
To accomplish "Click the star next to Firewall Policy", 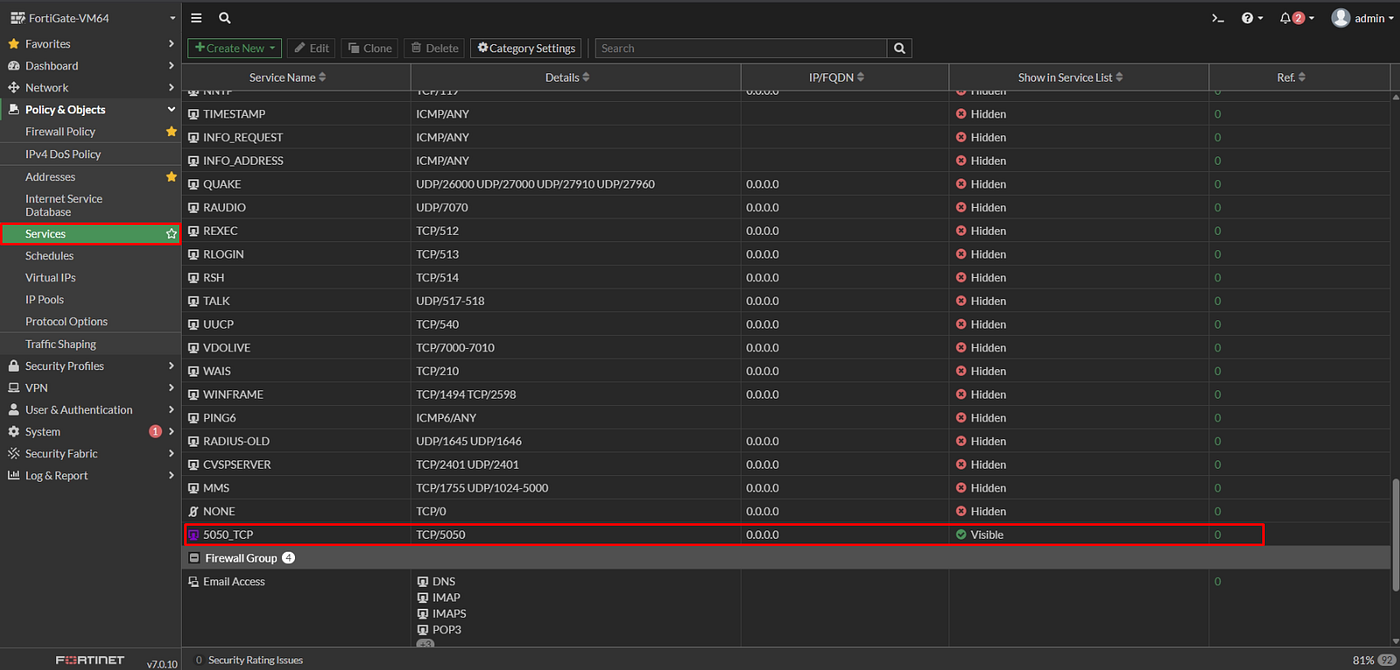I will 171,132.
